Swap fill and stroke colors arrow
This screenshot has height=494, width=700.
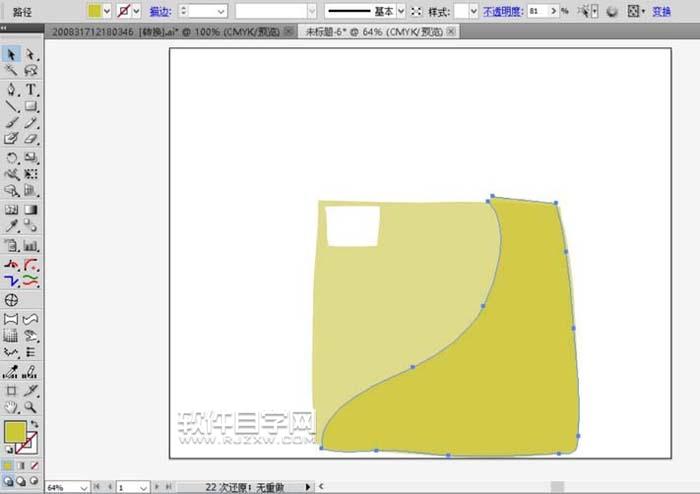[x=35, y=424]
